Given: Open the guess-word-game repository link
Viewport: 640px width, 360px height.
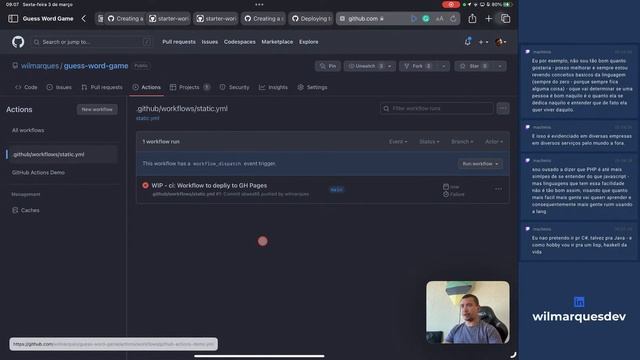Looking at the screenshot, I should pos(96,66).
